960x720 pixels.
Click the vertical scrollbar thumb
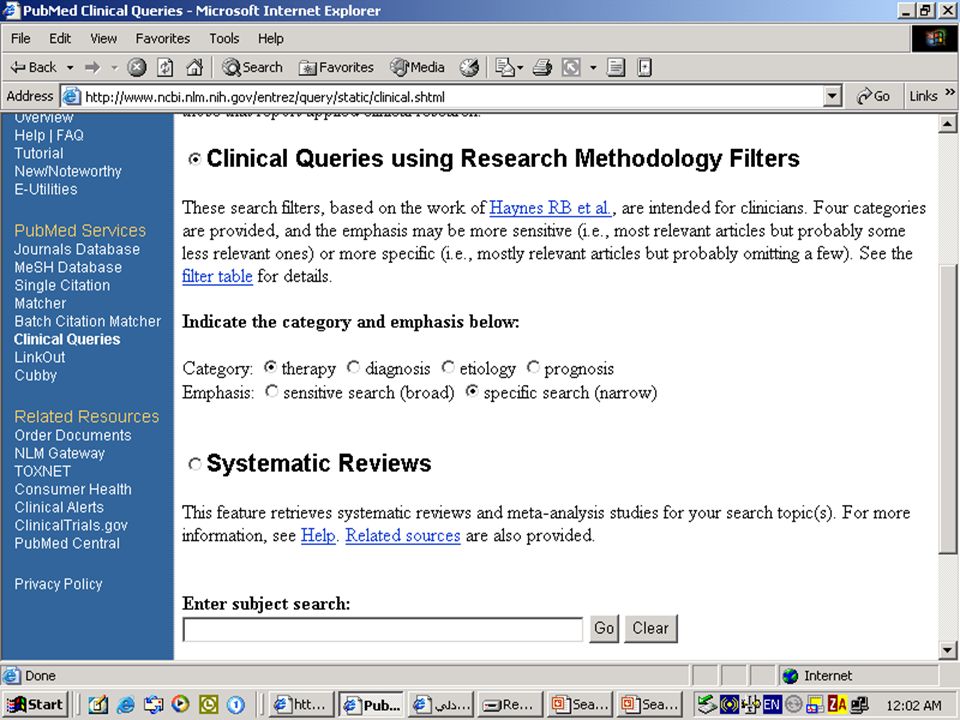pos(947,408)
